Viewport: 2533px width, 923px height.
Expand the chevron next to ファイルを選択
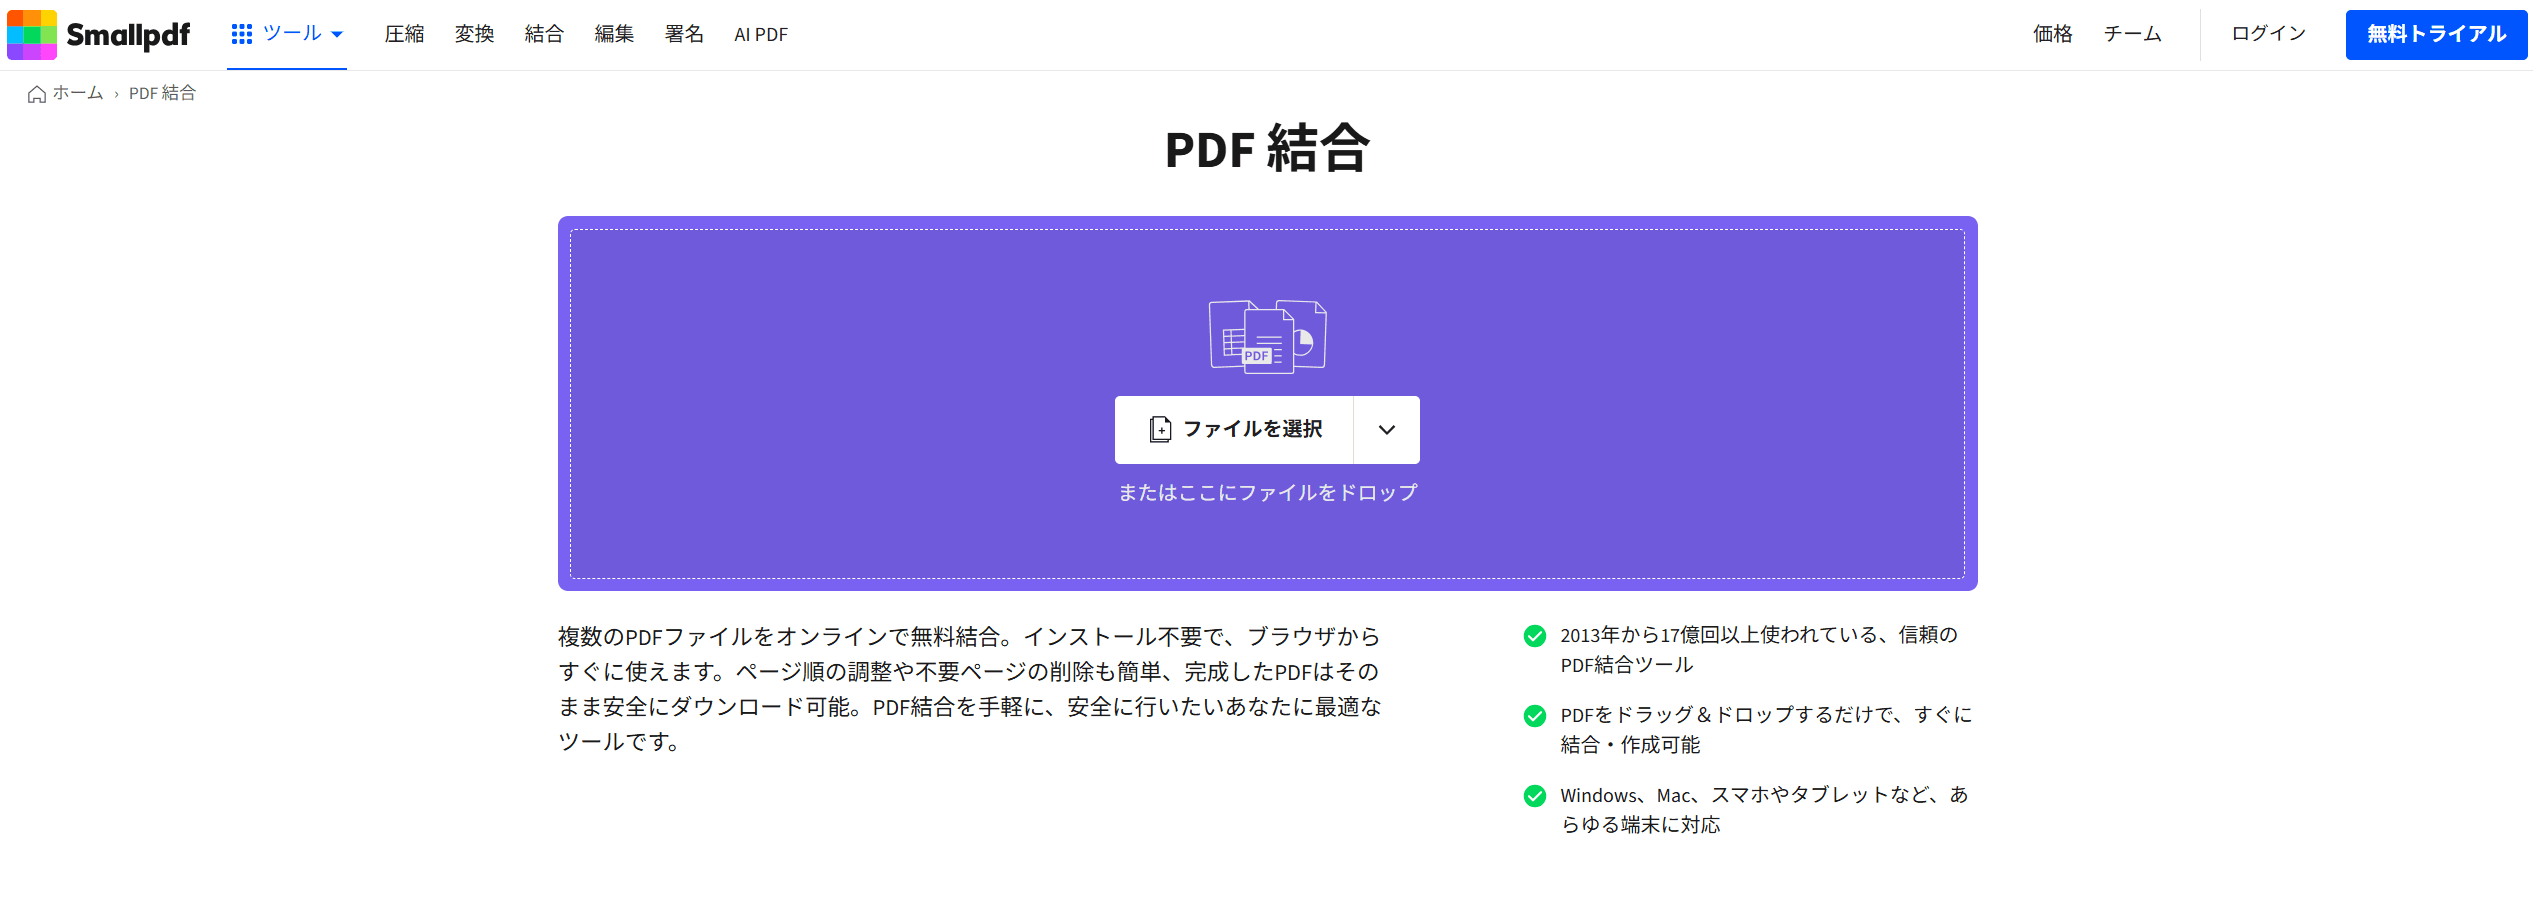coord(1387,429)
